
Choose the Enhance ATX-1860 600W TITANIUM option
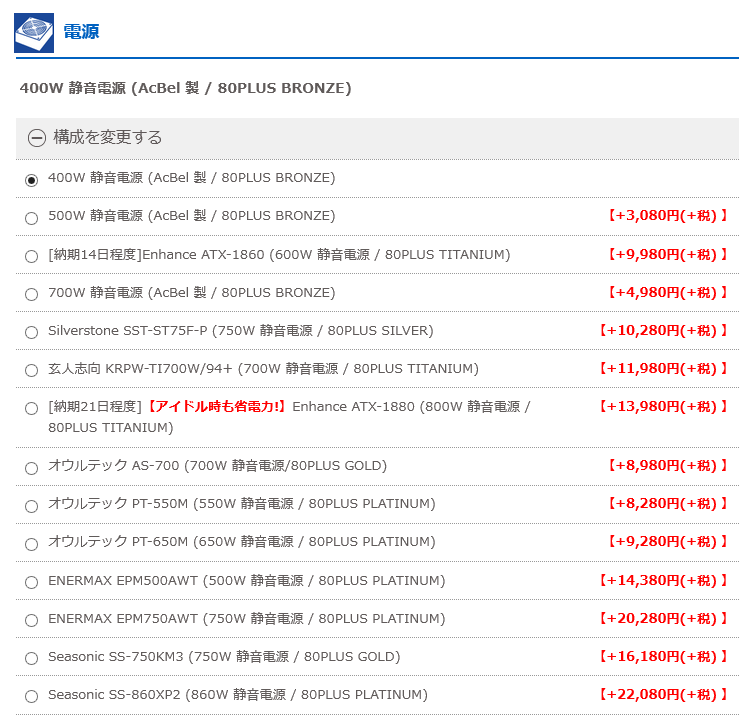coord(31,256)
